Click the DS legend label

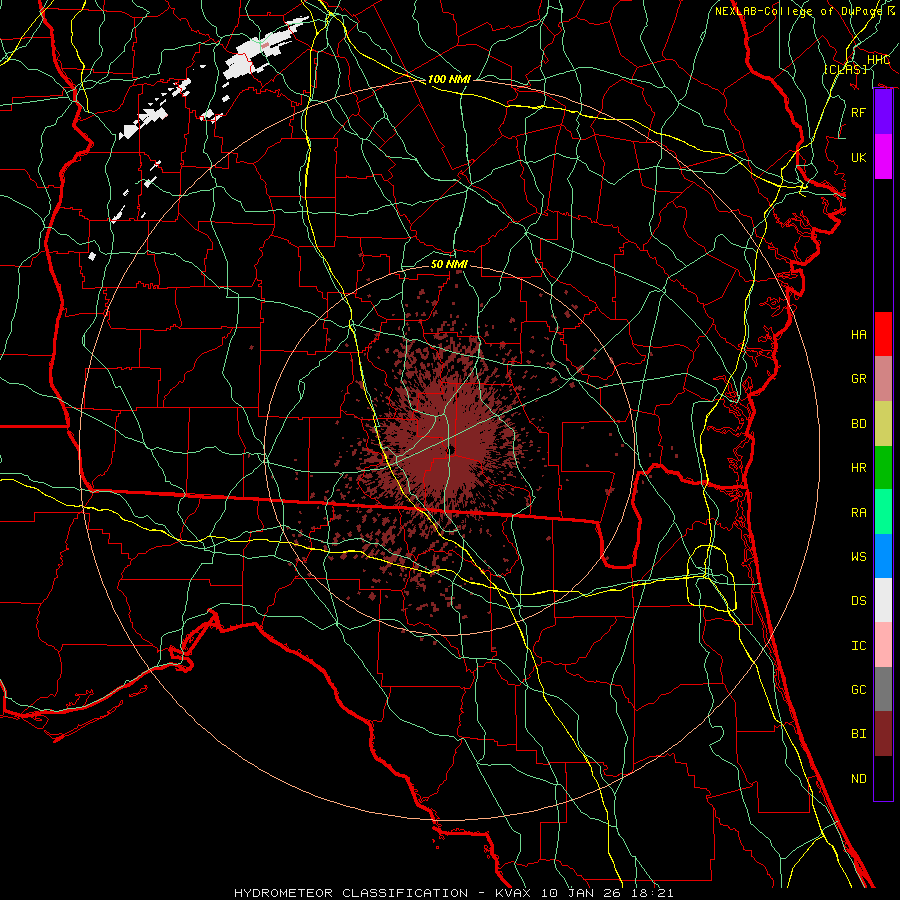859,601
